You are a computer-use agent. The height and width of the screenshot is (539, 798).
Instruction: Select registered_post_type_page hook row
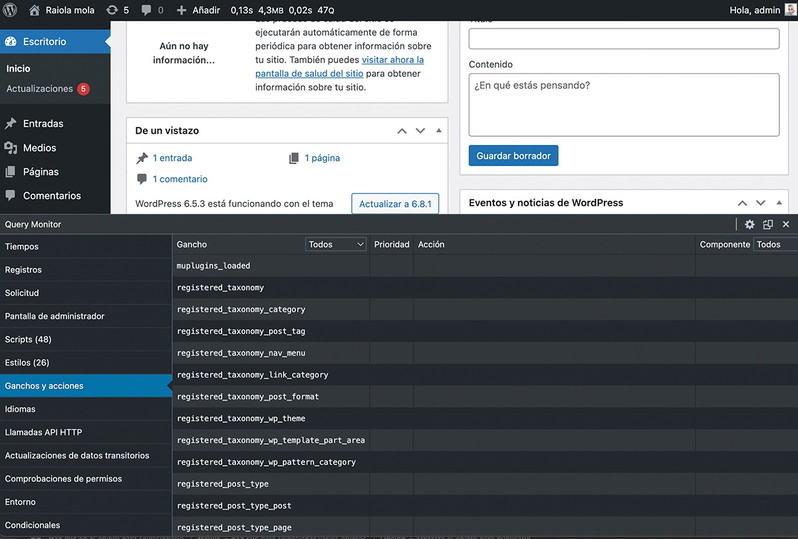[x=485, y=528]
